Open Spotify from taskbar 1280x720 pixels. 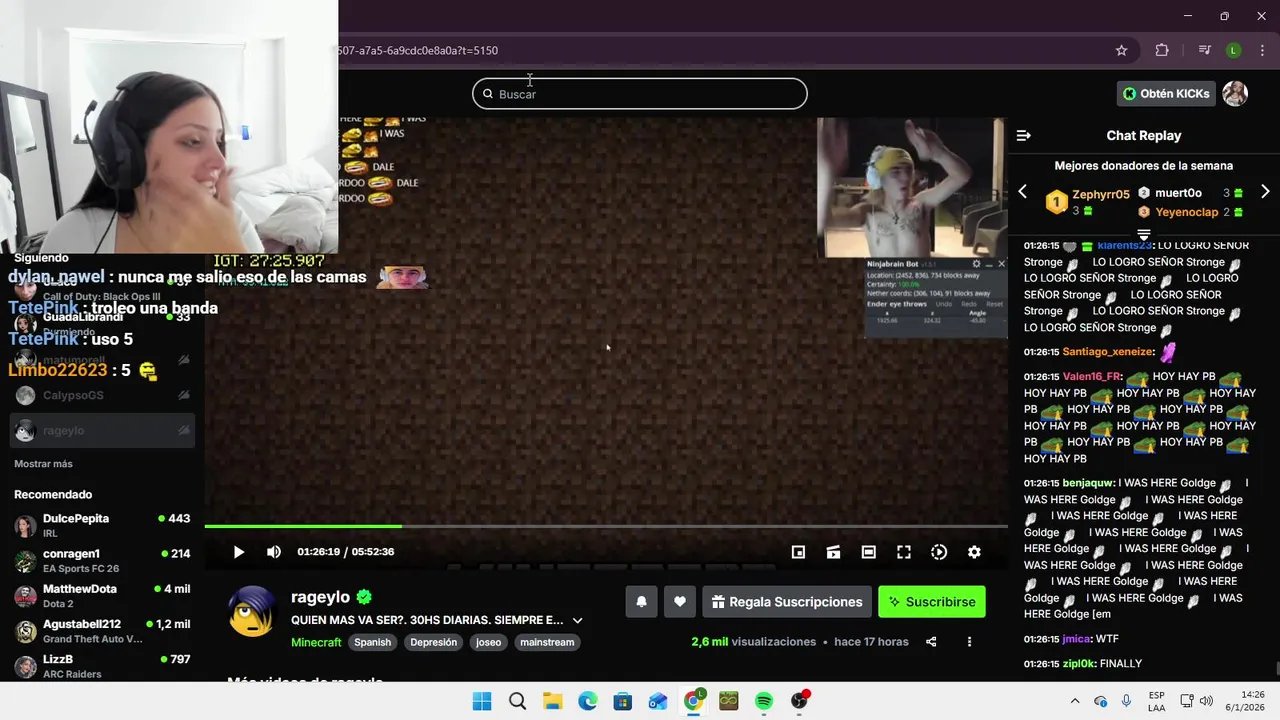764,701
